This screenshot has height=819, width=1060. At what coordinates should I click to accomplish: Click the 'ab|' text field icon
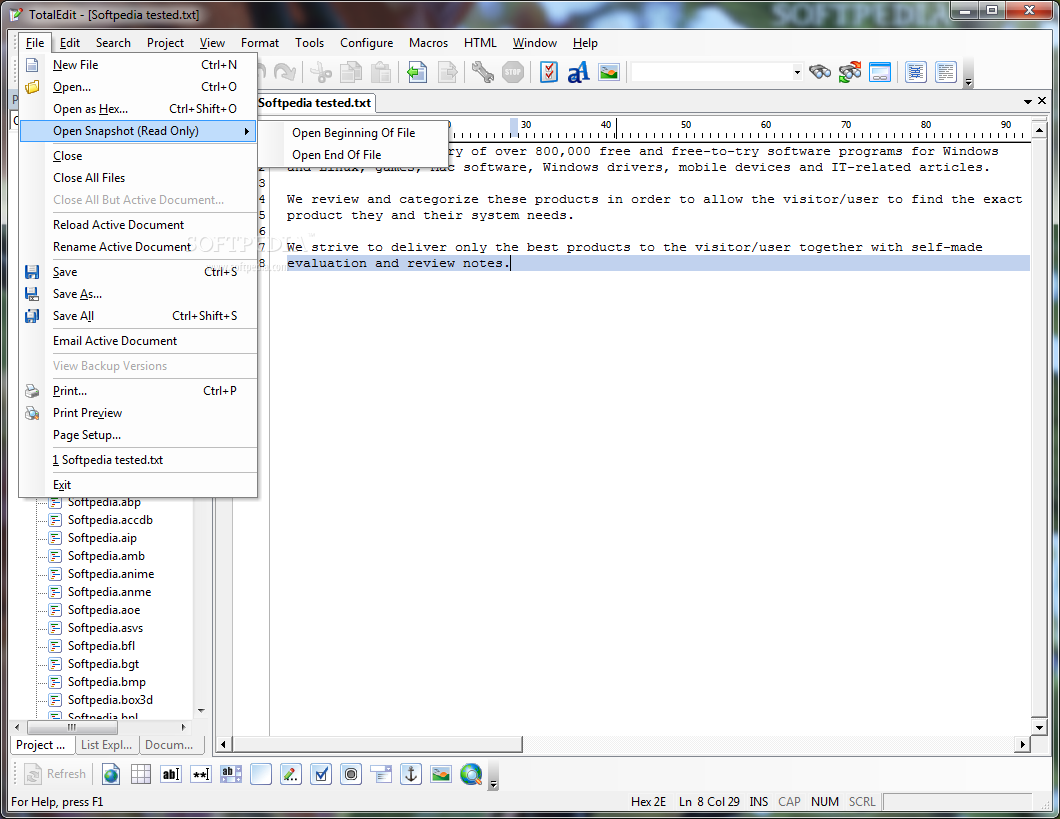(x=171, y=774)
